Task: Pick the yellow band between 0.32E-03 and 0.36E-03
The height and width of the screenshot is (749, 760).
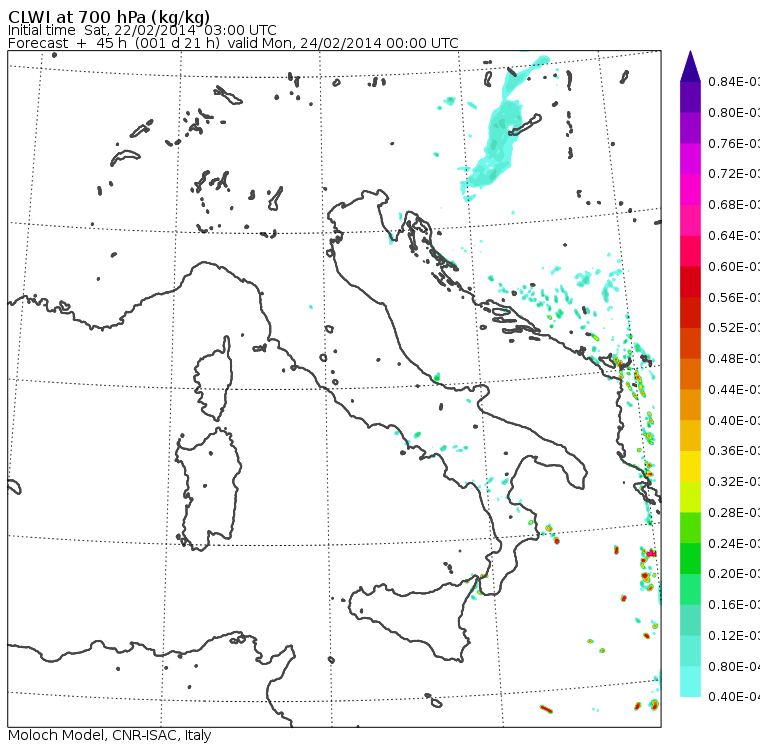Action: 690,466
